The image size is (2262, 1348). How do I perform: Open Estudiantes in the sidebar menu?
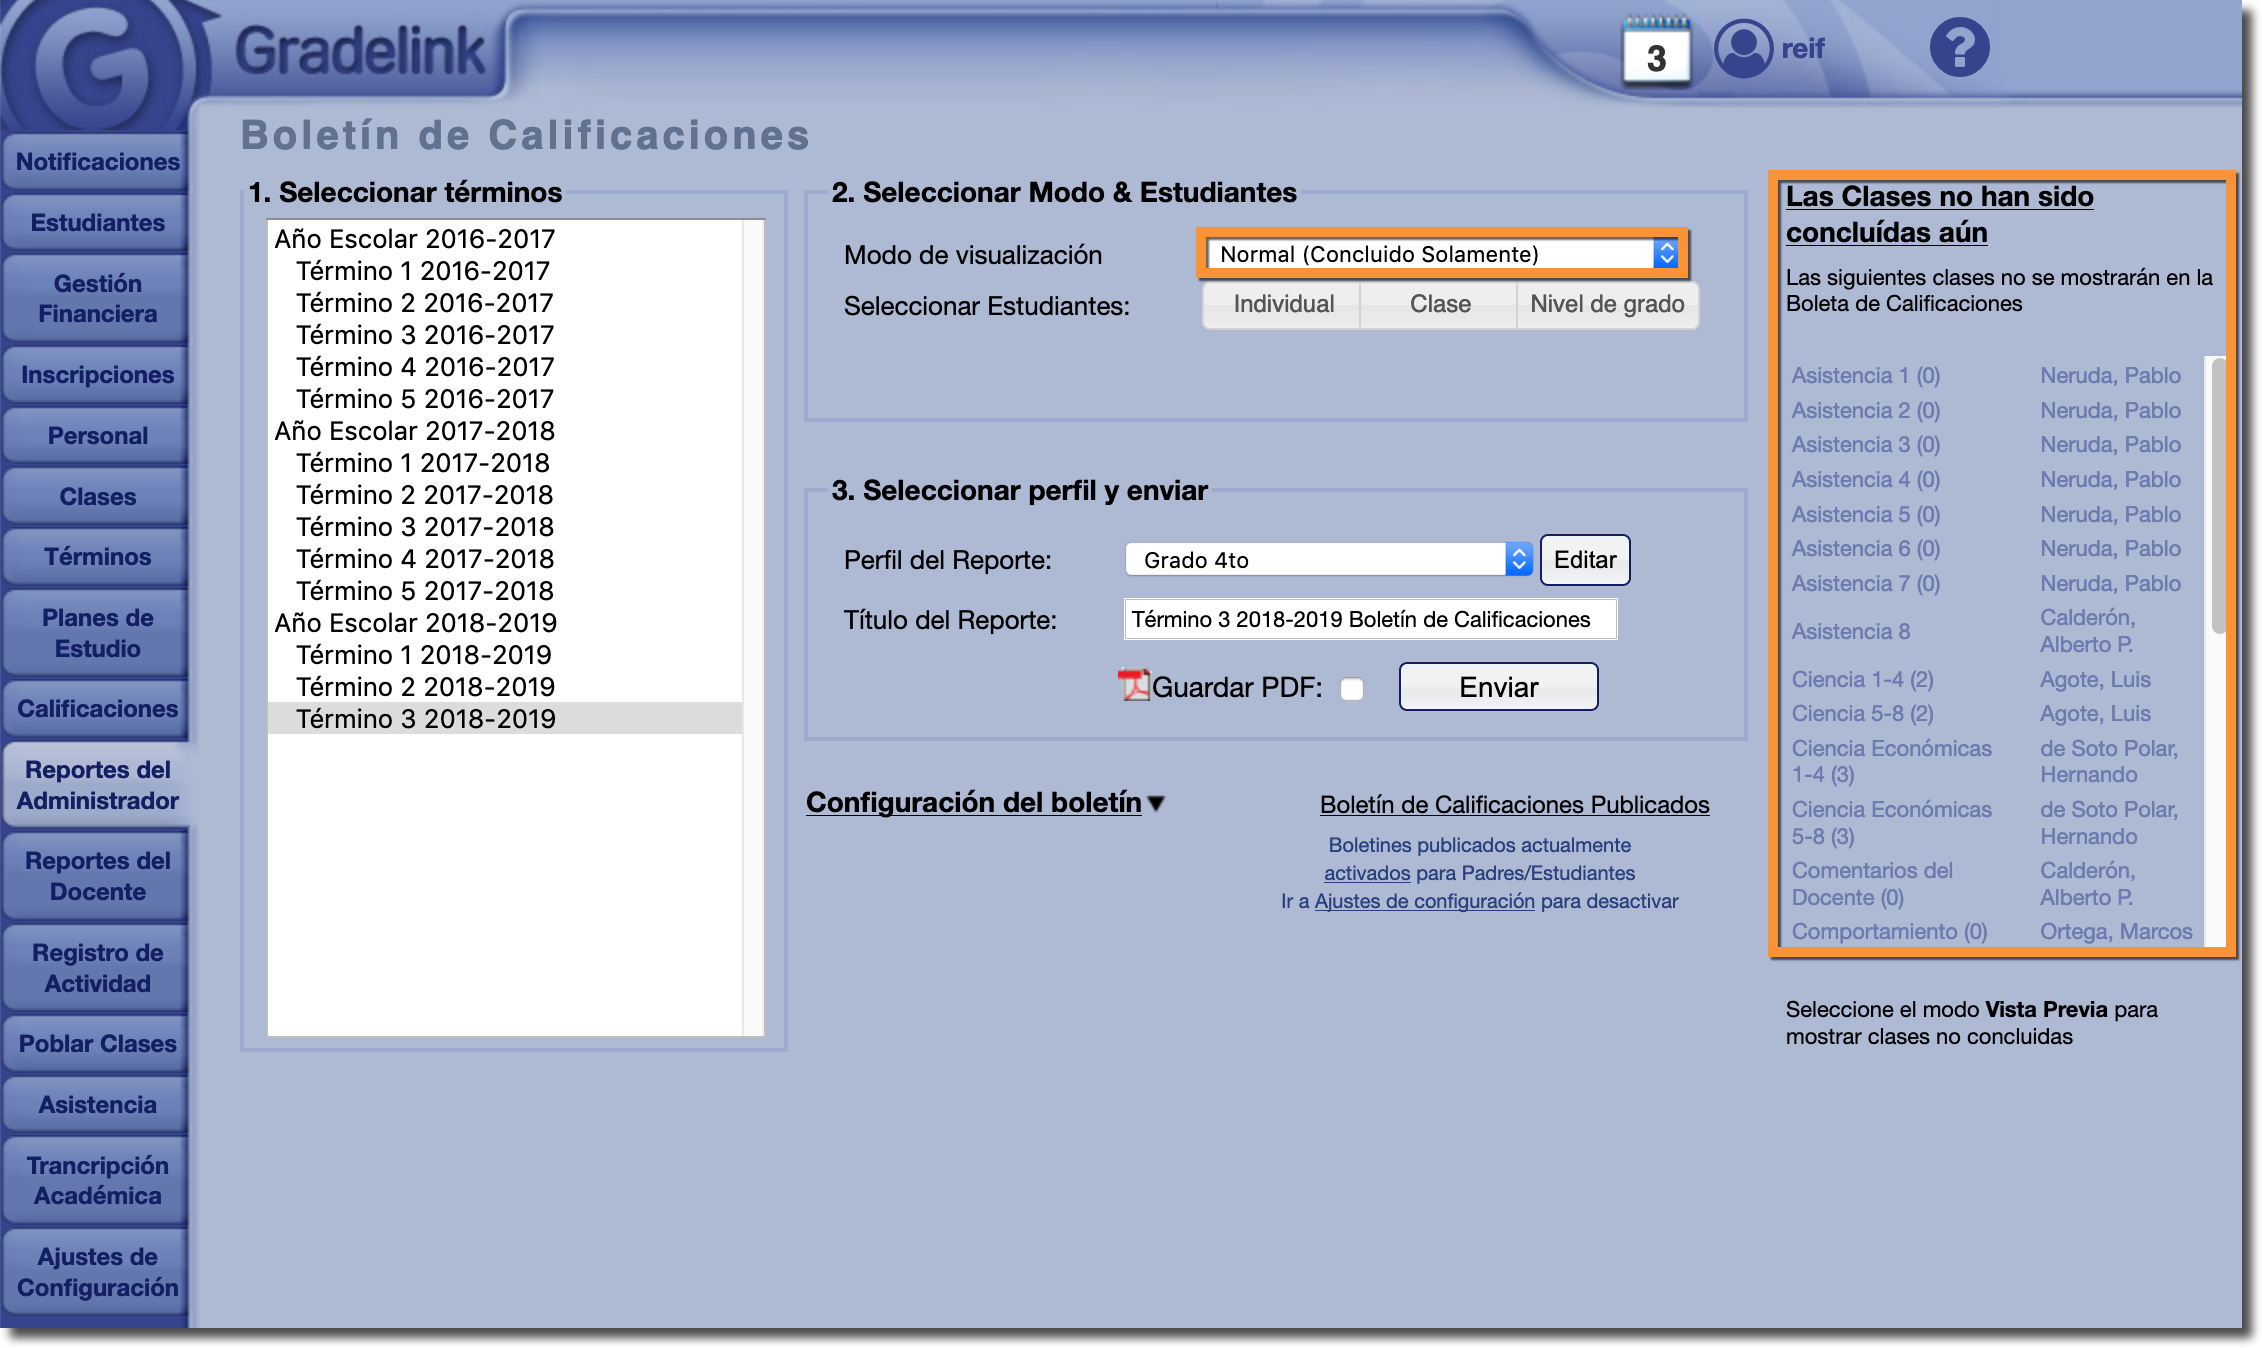97,223
